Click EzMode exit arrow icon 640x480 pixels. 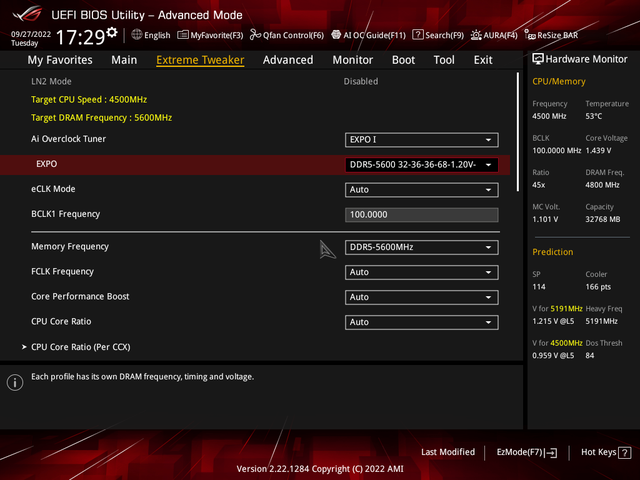(x=551, y=453)
